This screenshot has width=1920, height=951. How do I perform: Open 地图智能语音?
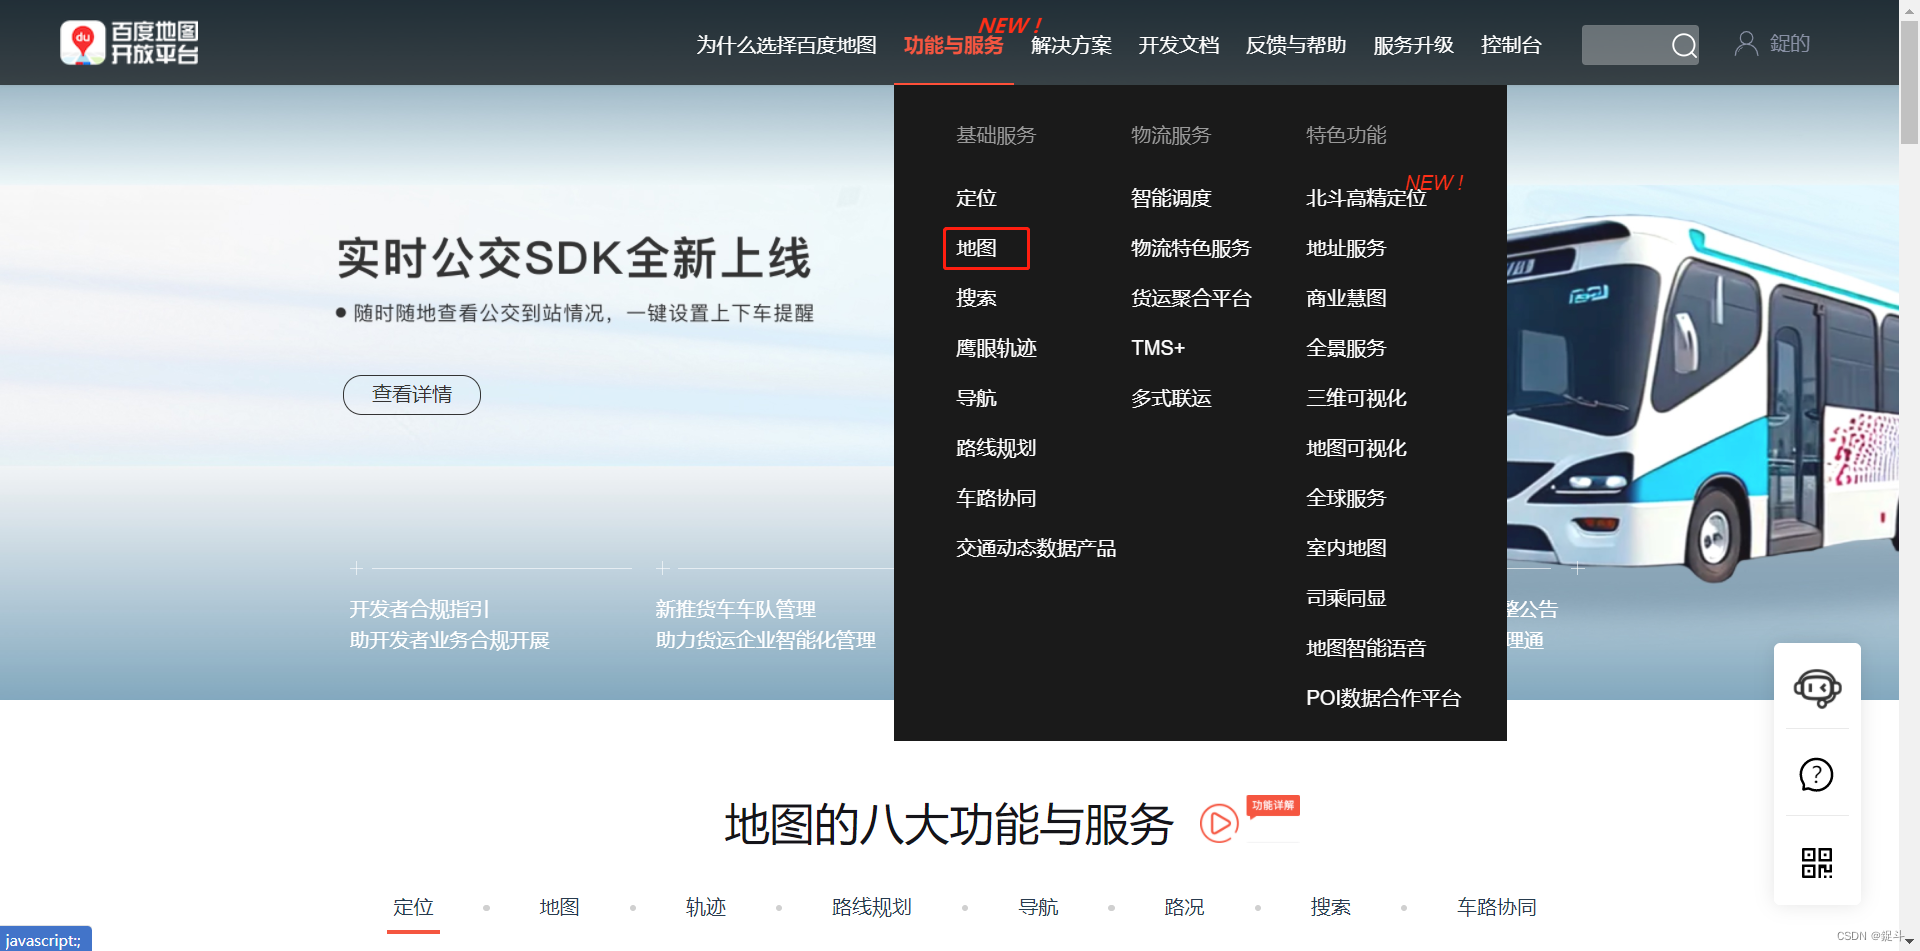tap(1366, 648)
